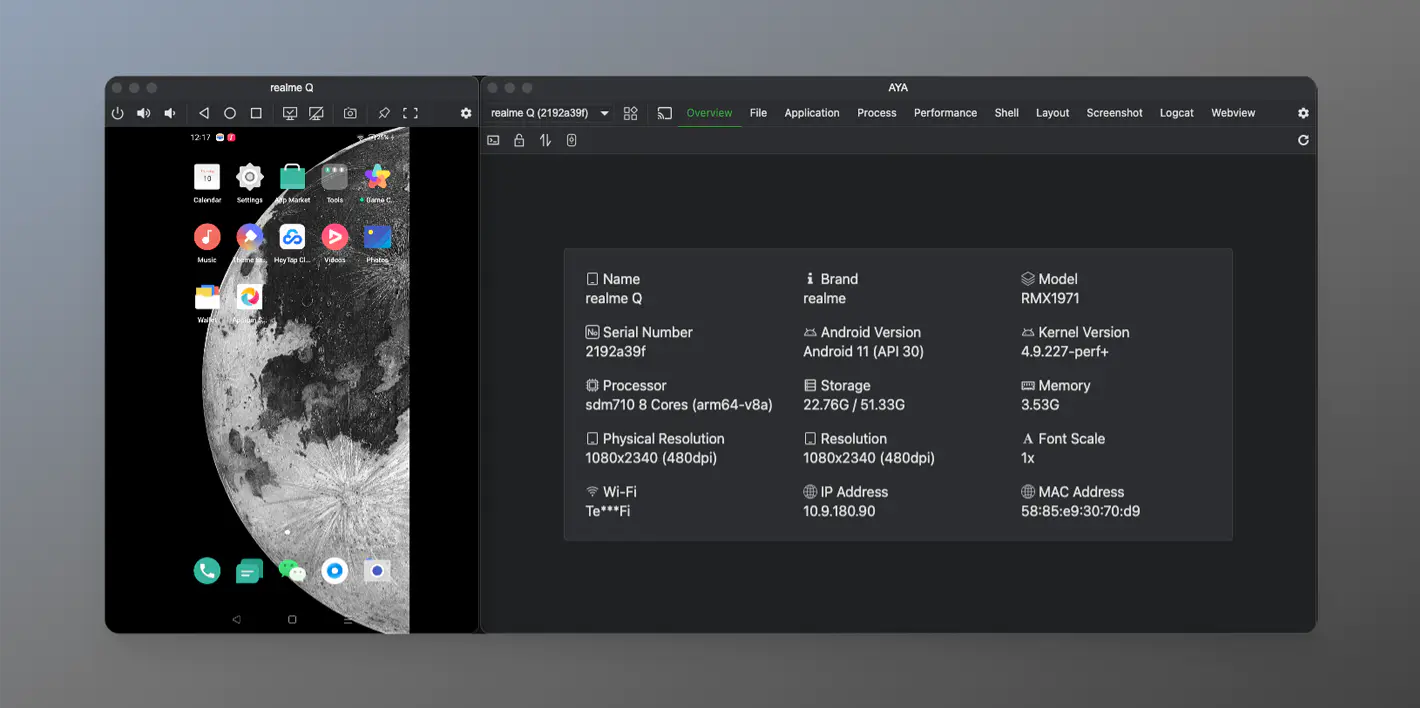Click the serial number value 2192a39f

point(616,351)
